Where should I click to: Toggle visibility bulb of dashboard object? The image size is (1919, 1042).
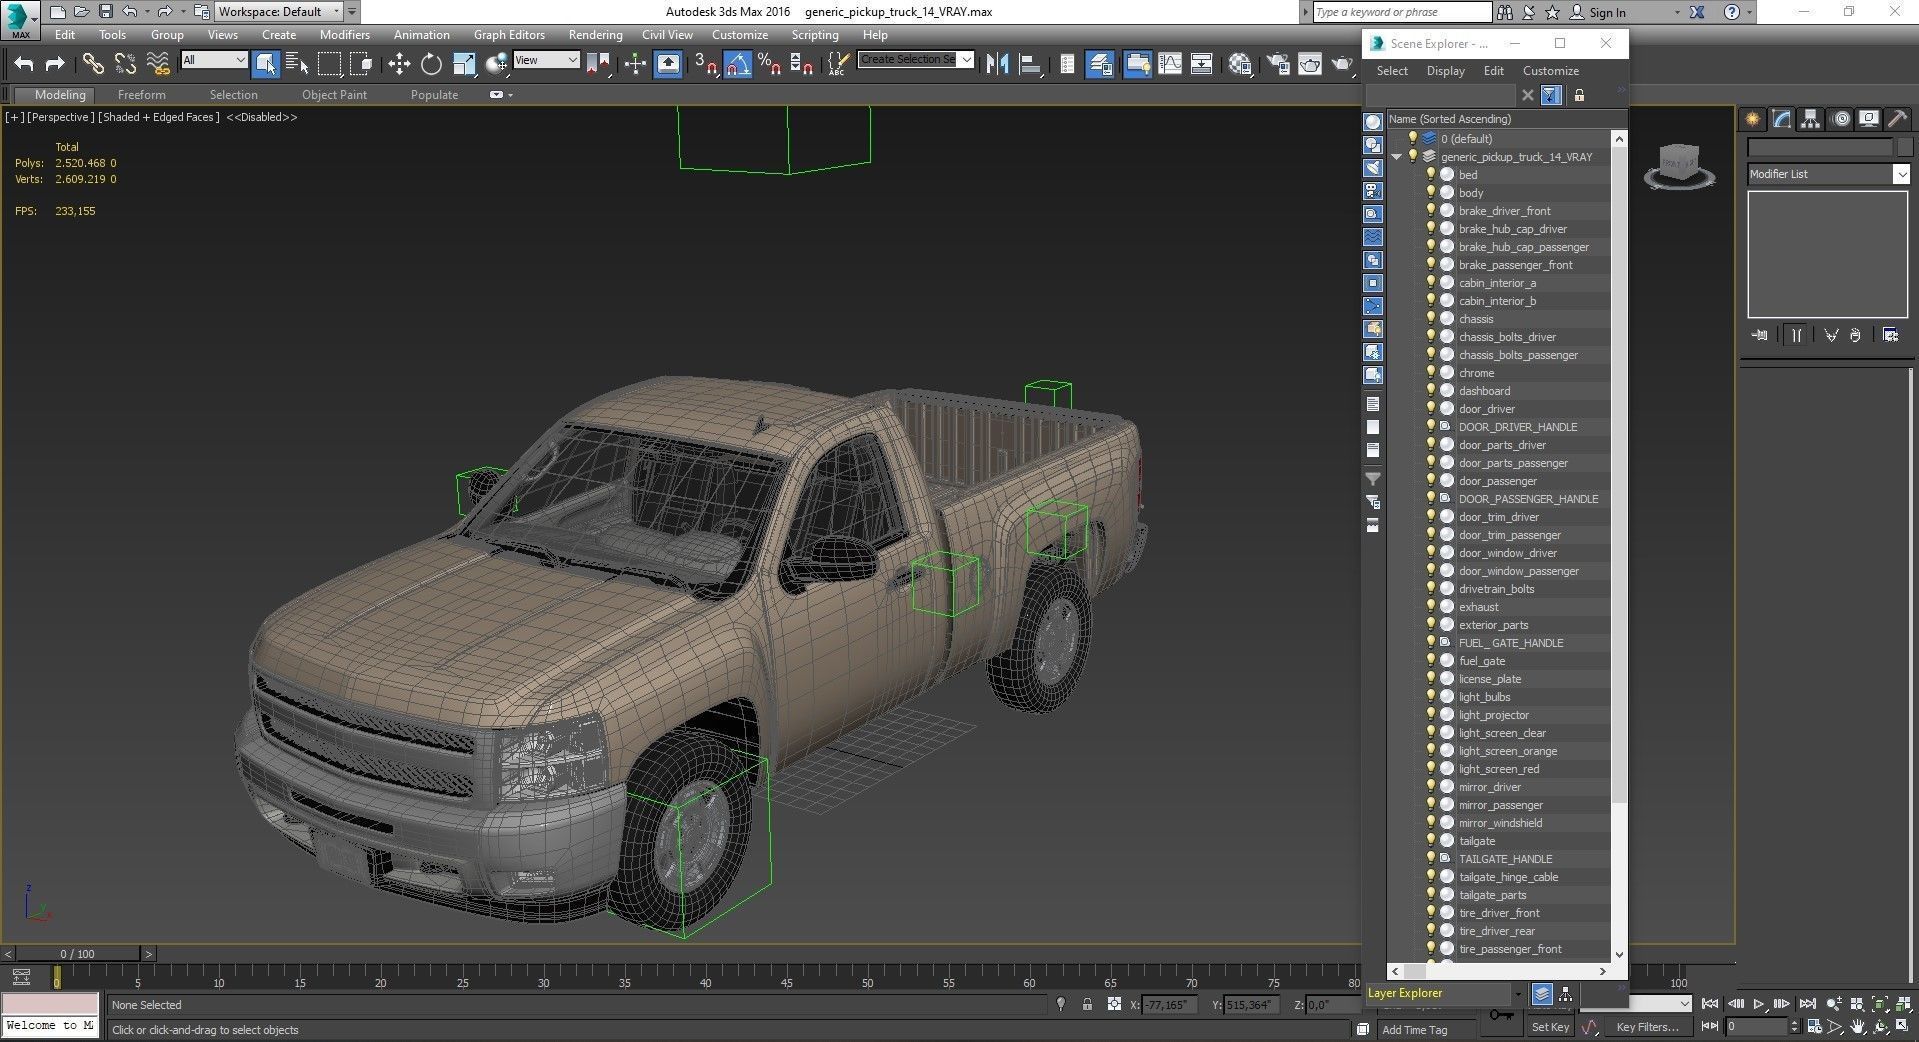[1430, 390]
